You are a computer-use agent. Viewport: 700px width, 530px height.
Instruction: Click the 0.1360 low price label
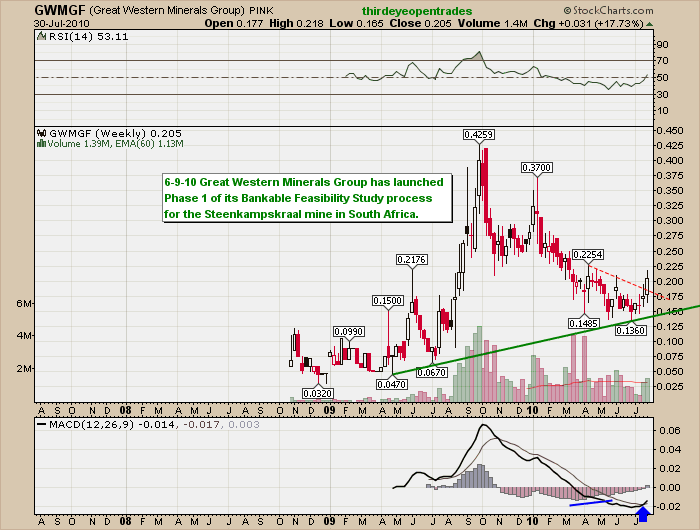[x=630, y=330]
